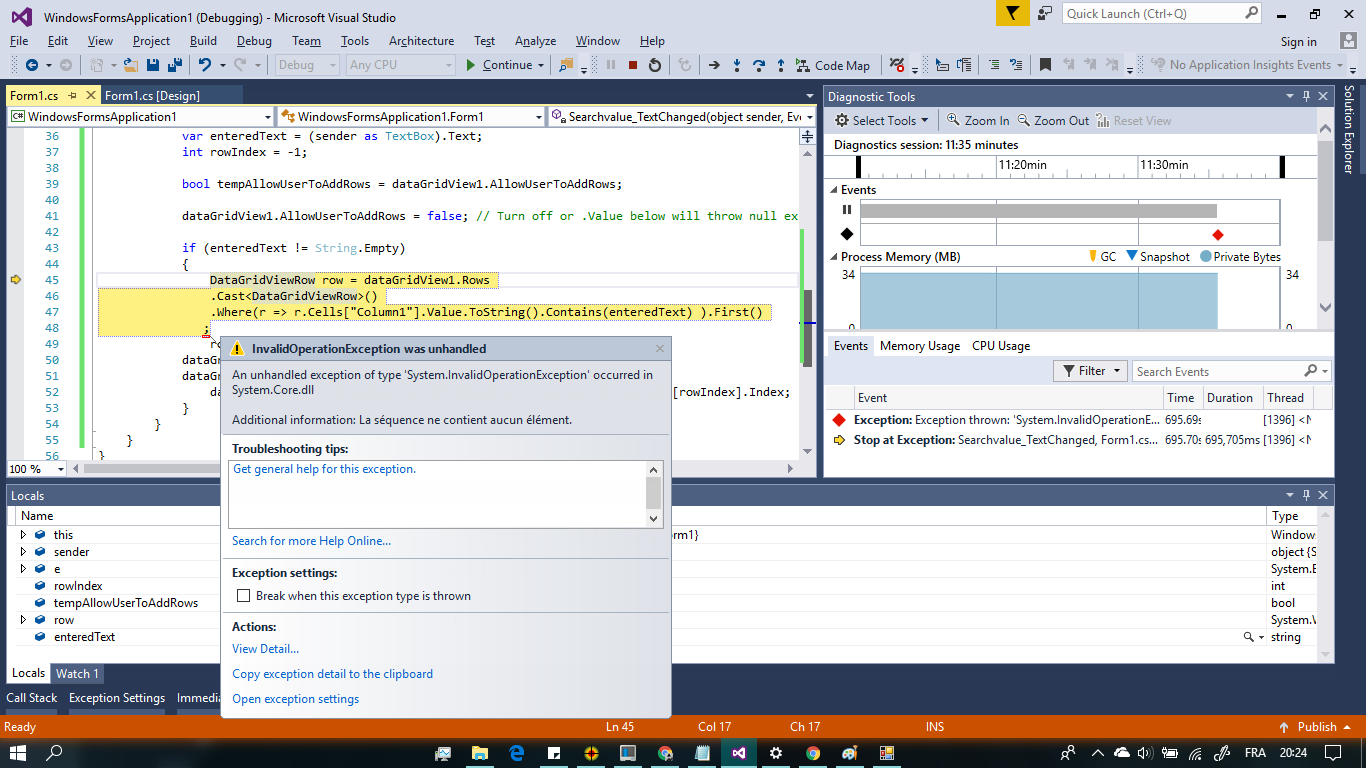Open the Windows Start menu
Viewport: 1366px width, 768px height.
click(18, 753)
